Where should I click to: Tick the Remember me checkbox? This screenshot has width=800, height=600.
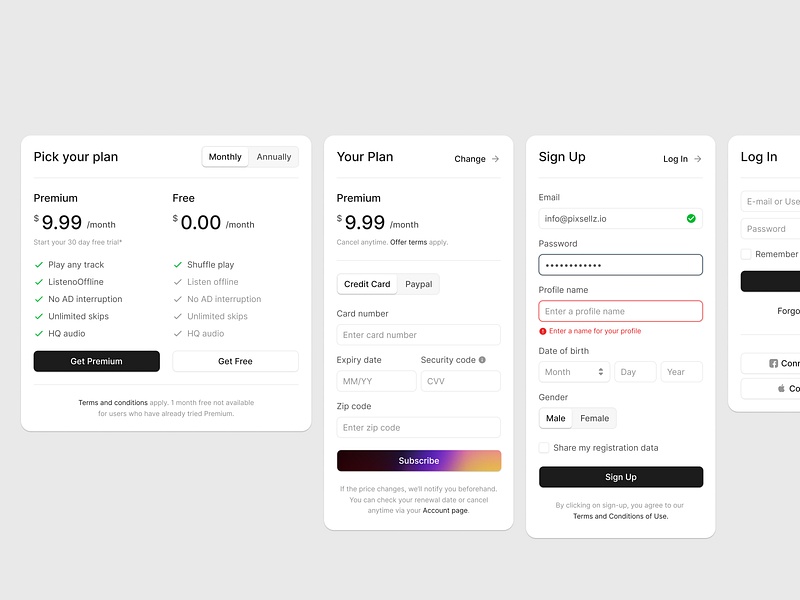(x=746, y=255)
